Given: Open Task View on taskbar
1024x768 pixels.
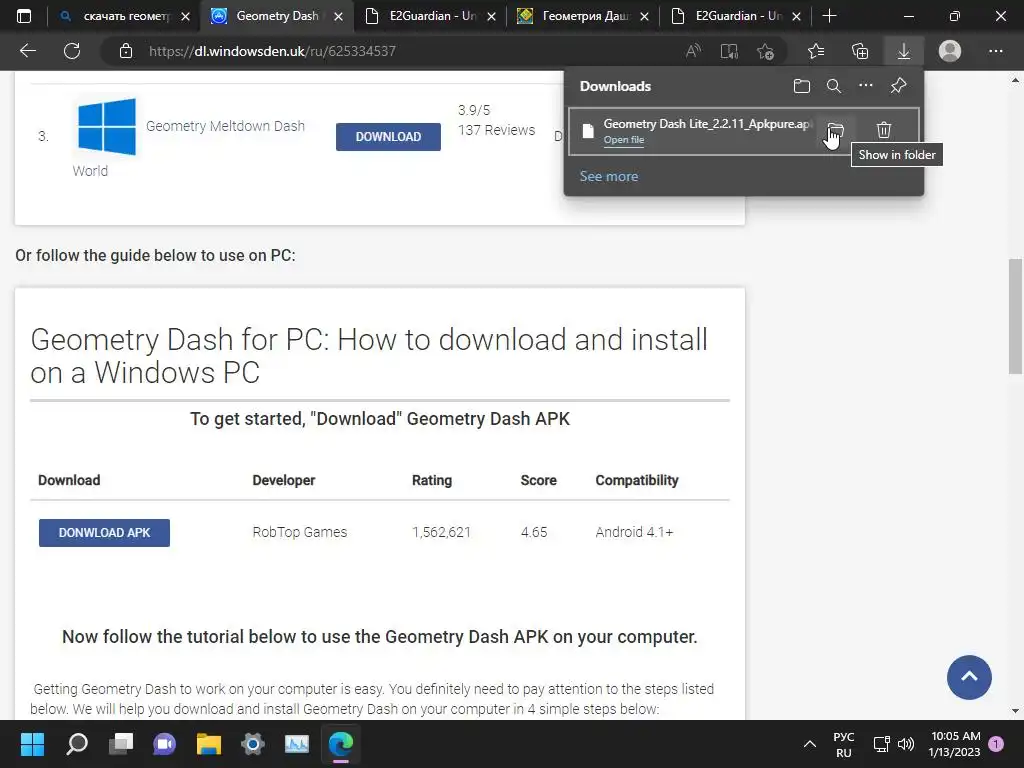Looking at the screenshot, I should (121, 744).
